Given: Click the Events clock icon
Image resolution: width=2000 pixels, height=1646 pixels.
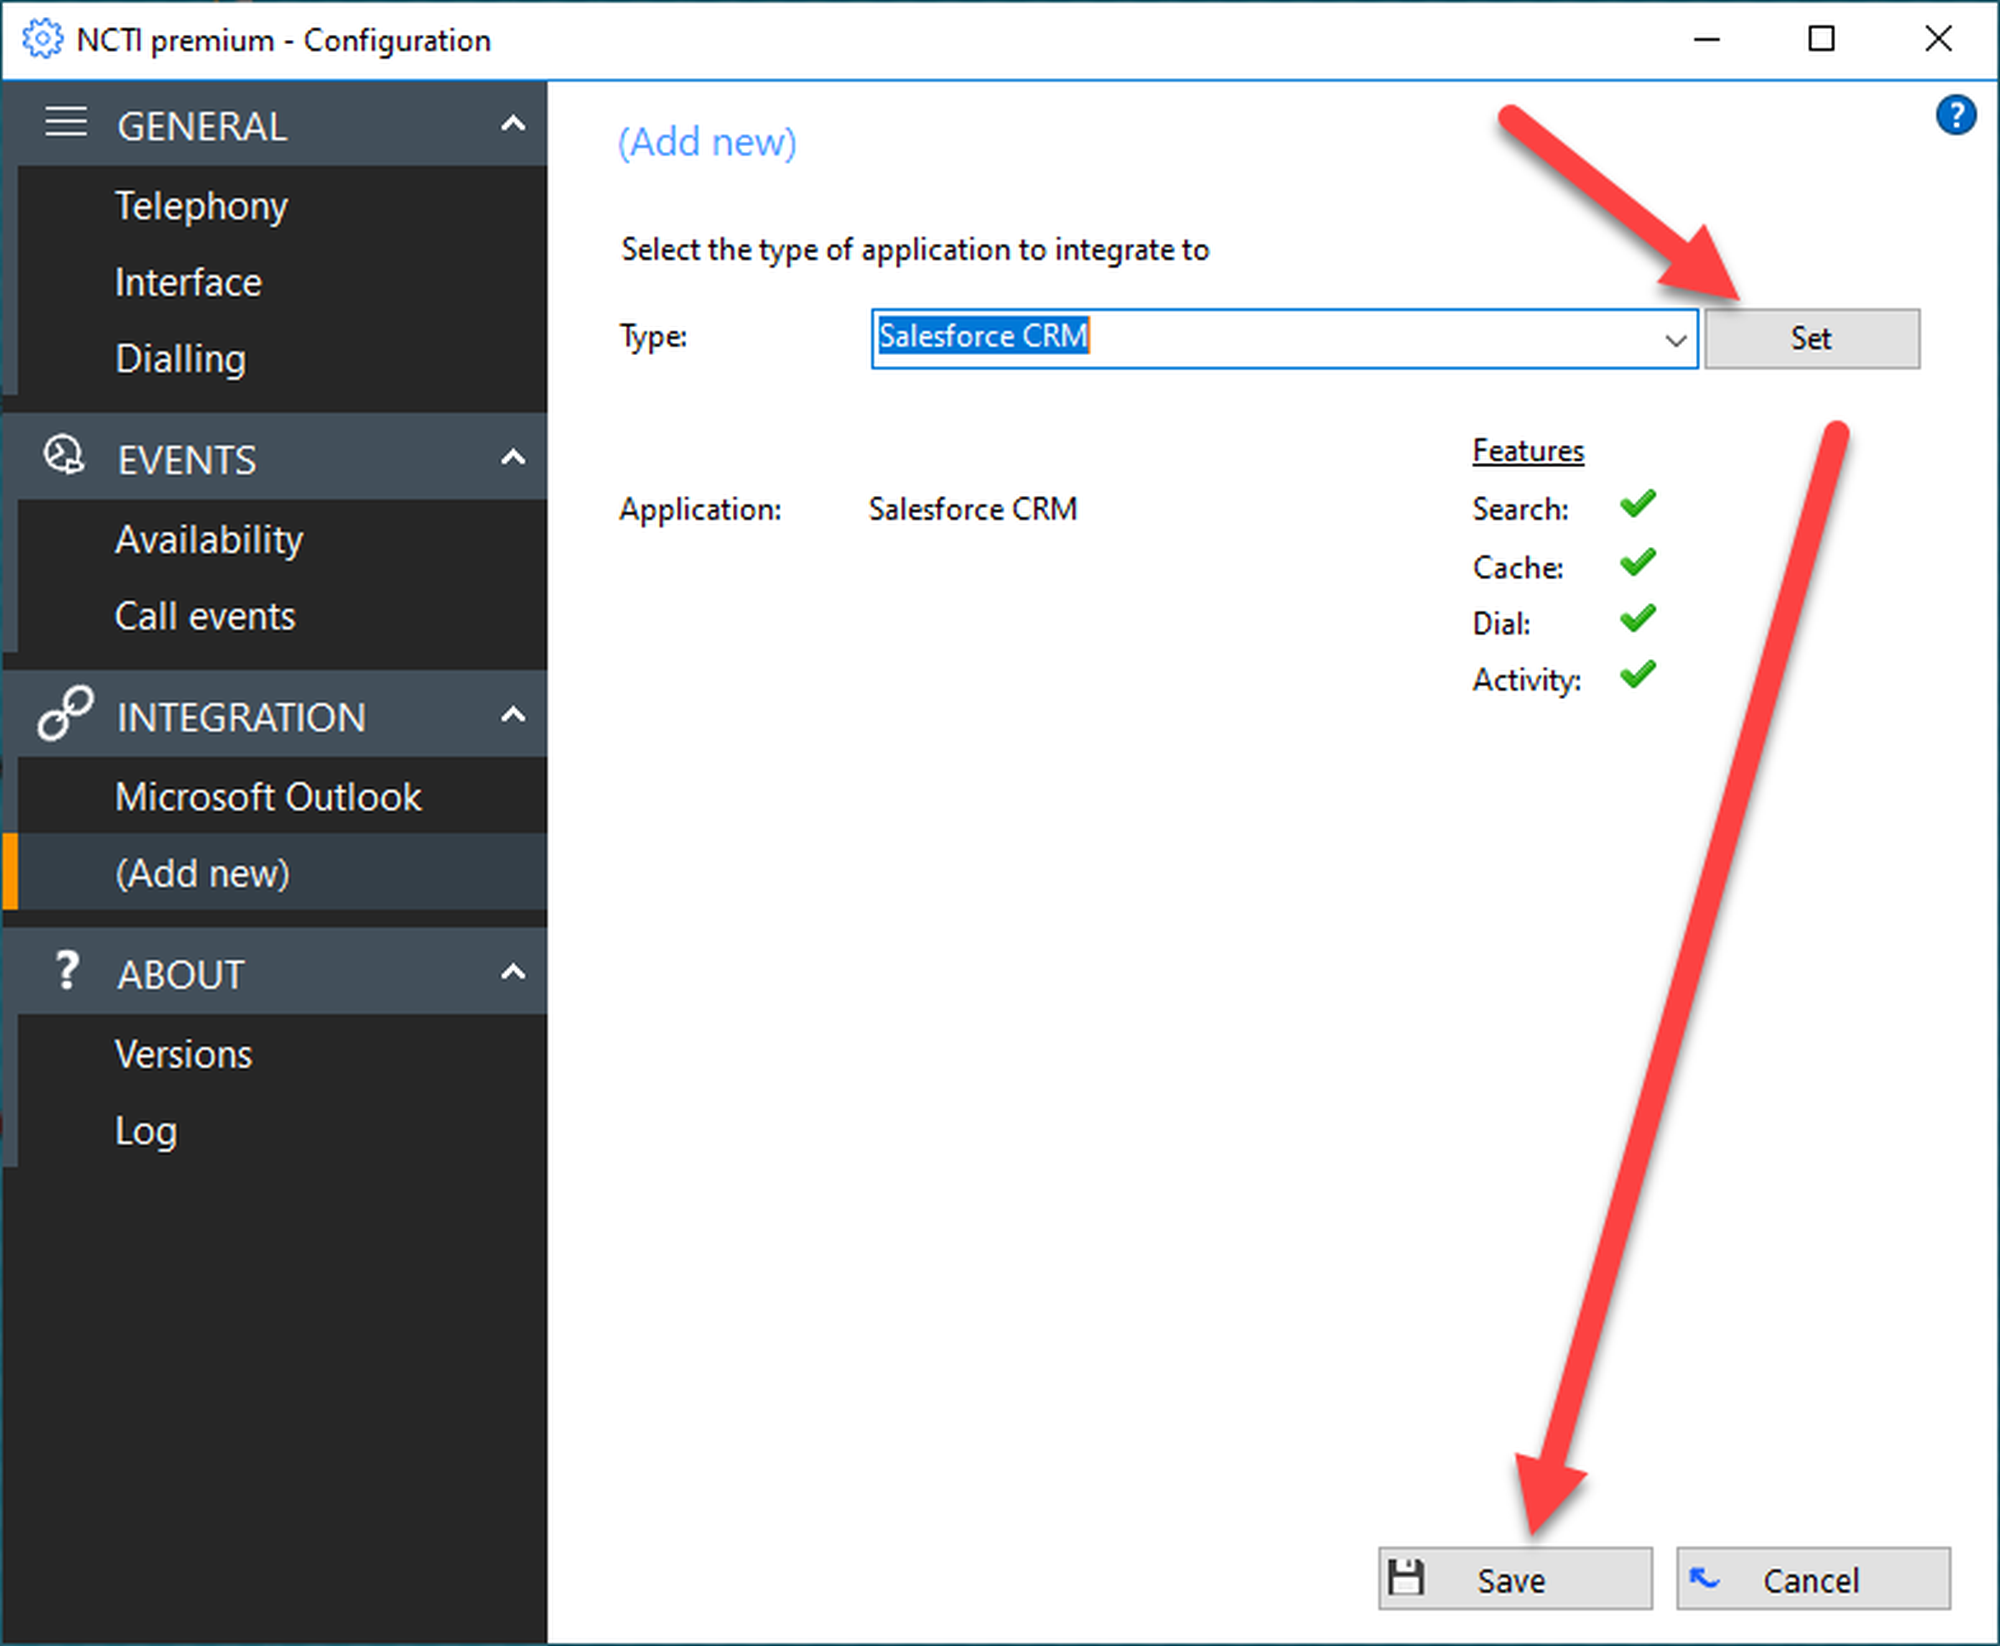Looking at the screenshot, I should pyautogui.click(x=64, y=455).
